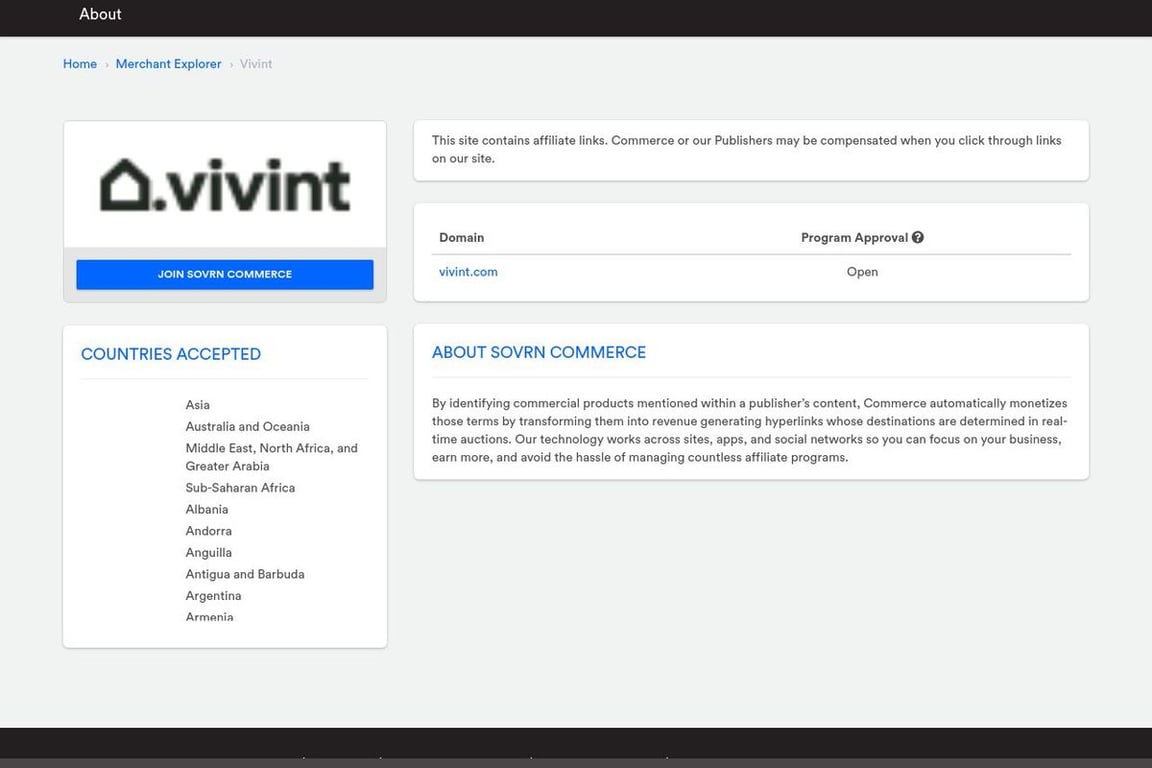Open the vivint.com domain link
1152x768 pixels.
pos(468,272)
